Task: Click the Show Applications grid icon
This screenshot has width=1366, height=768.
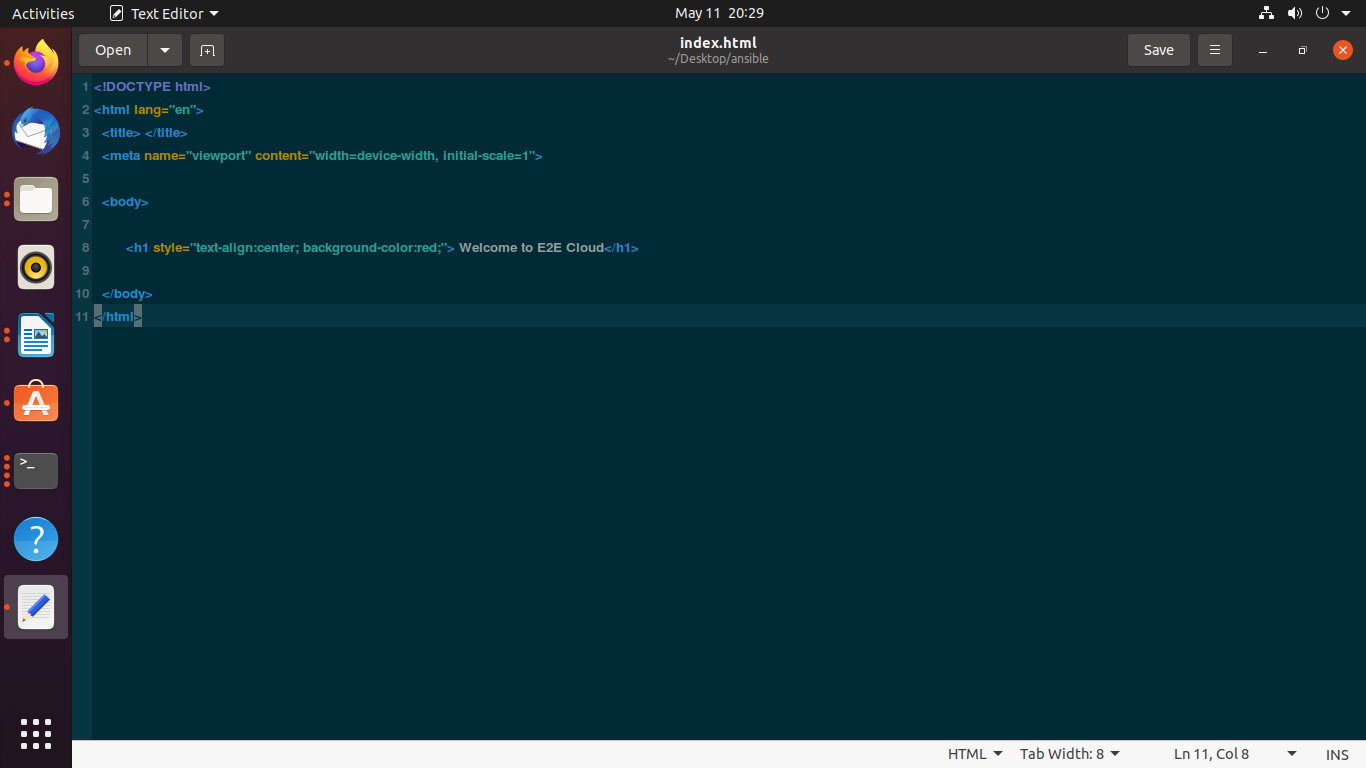Action: pyautogui.click(x=35, y=734)
